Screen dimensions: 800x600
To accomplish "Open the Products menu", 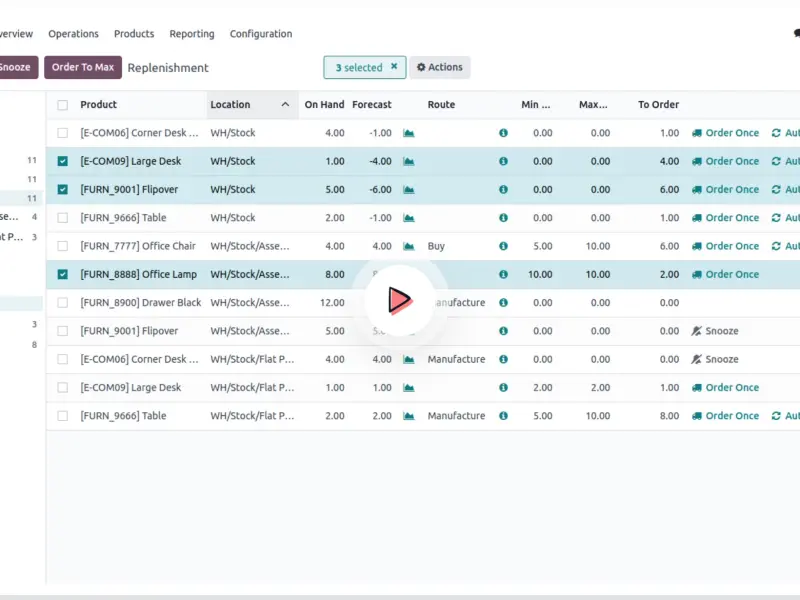I will coord(134,34).
